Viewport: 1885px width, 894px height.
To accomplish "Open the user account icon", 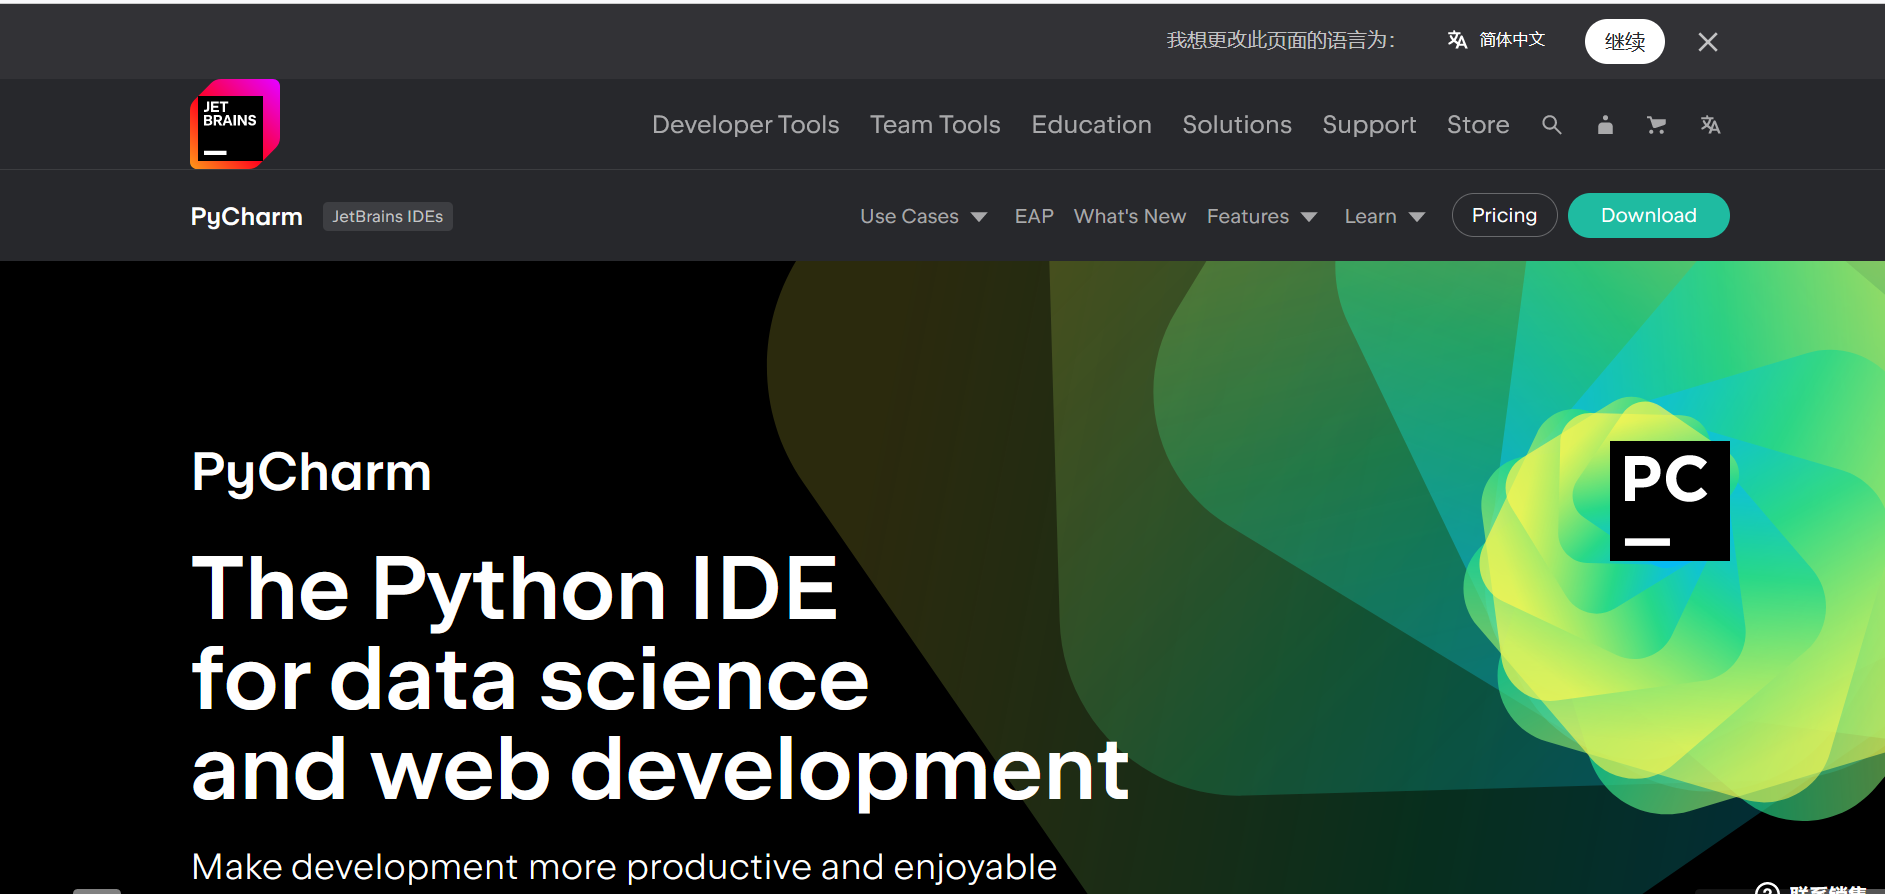I will click(1605, 125).
